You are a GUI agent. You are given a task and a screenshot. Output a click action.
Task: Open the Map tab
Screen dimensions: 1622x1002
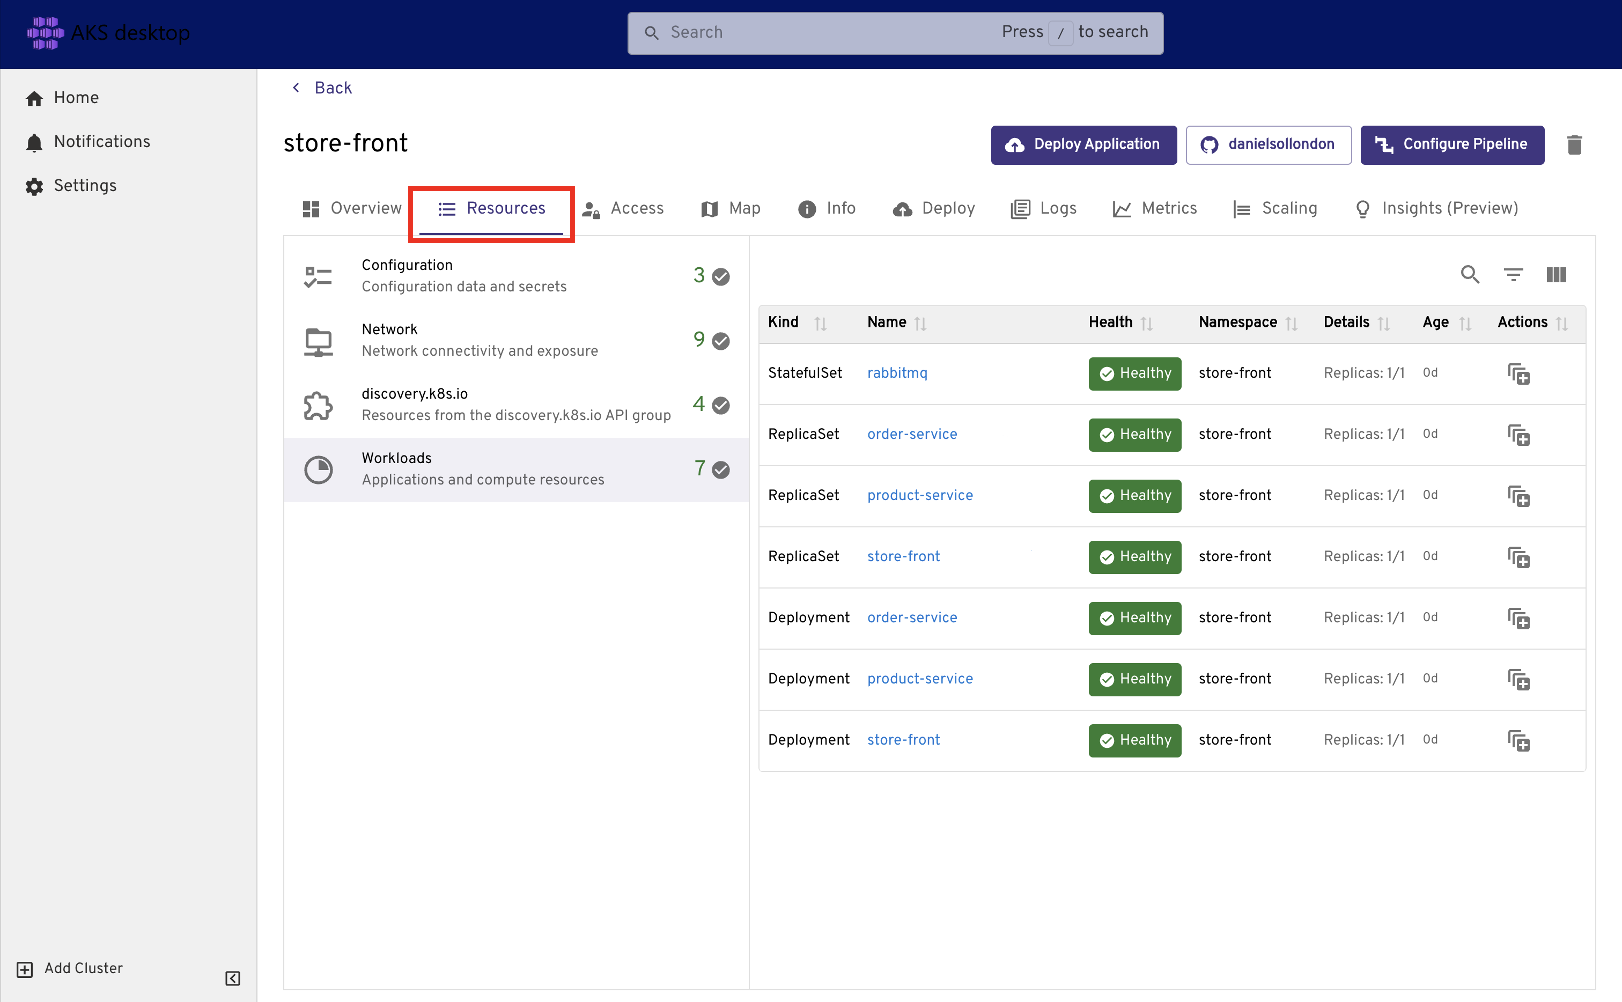click(731, 208)
